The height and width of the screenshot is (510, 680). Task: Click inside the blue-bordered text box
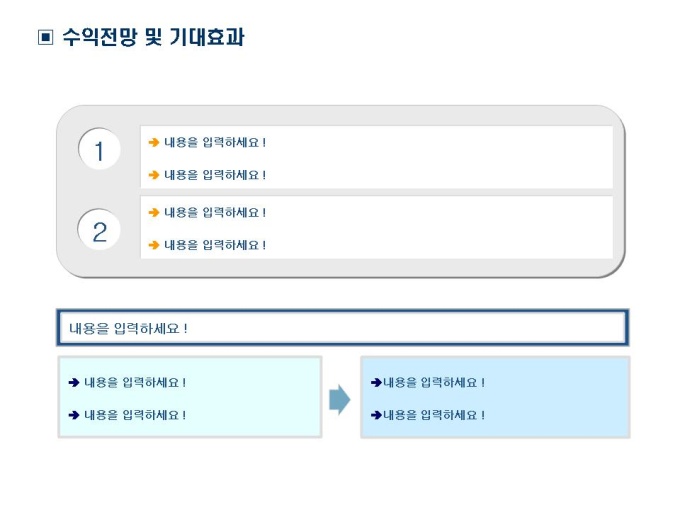342,328
